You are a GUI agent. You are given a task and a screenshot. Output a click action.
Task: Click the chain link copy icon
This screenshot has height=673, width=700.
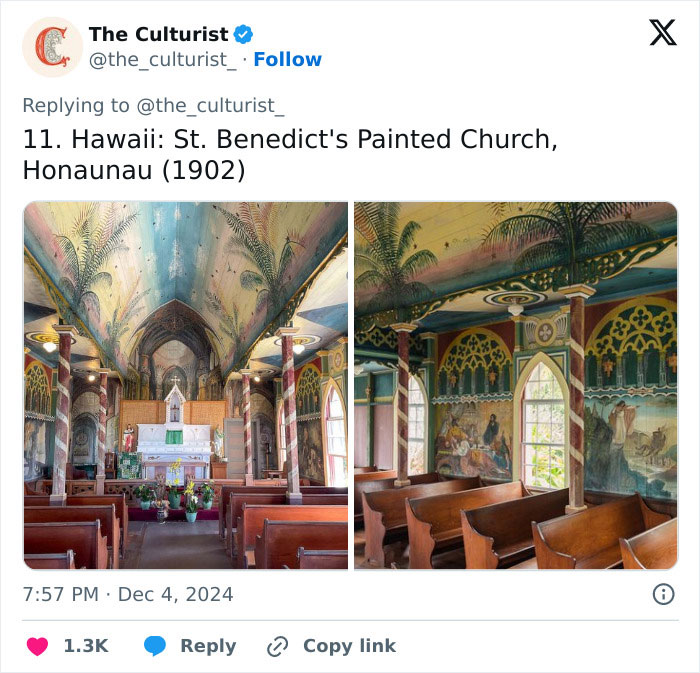point(277,646)
